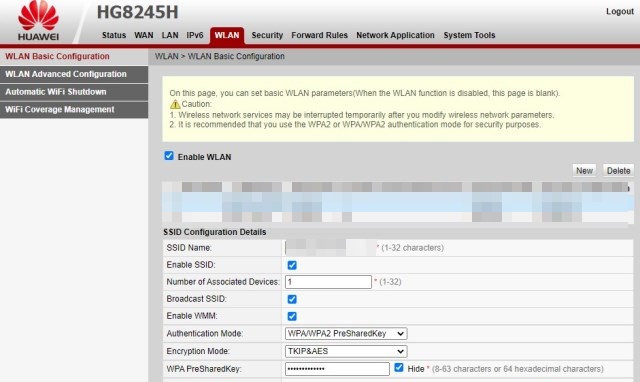Viewport: 640px width, 382px height.
Task: Open the System Tools tab
Action: point(469,35)
